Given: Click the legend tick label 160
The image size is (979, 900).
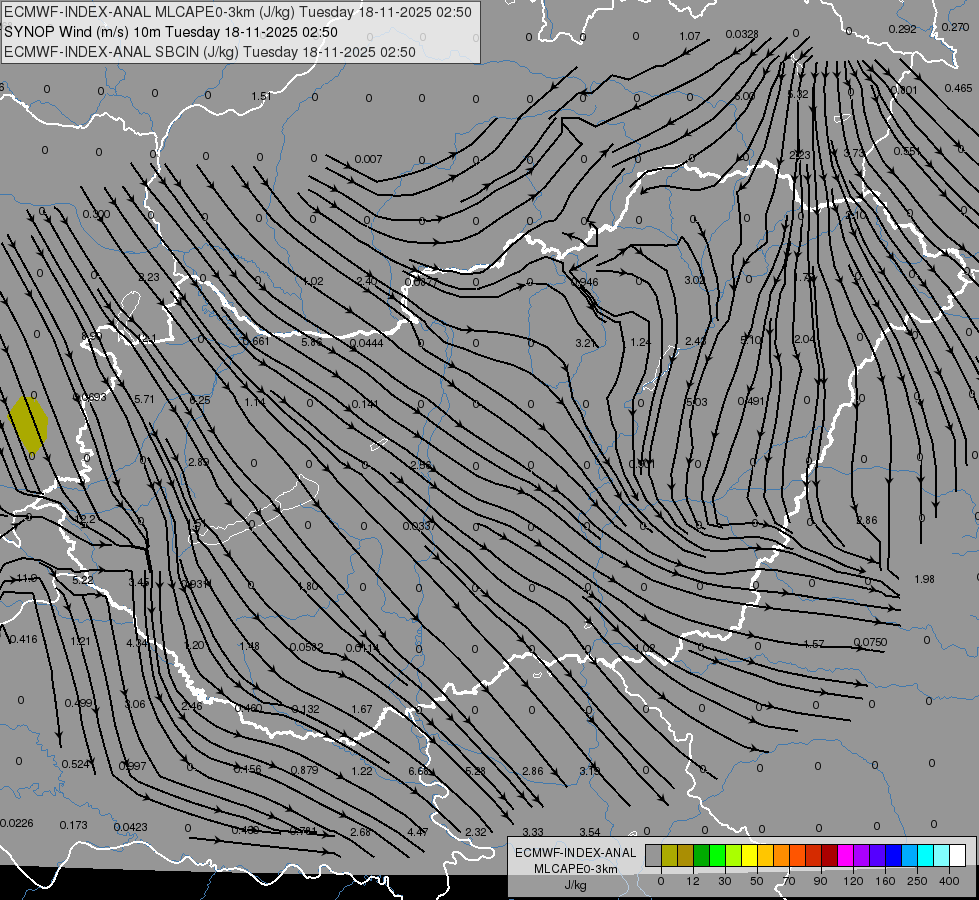Looking at the screenshot, I should coord(885,881).
